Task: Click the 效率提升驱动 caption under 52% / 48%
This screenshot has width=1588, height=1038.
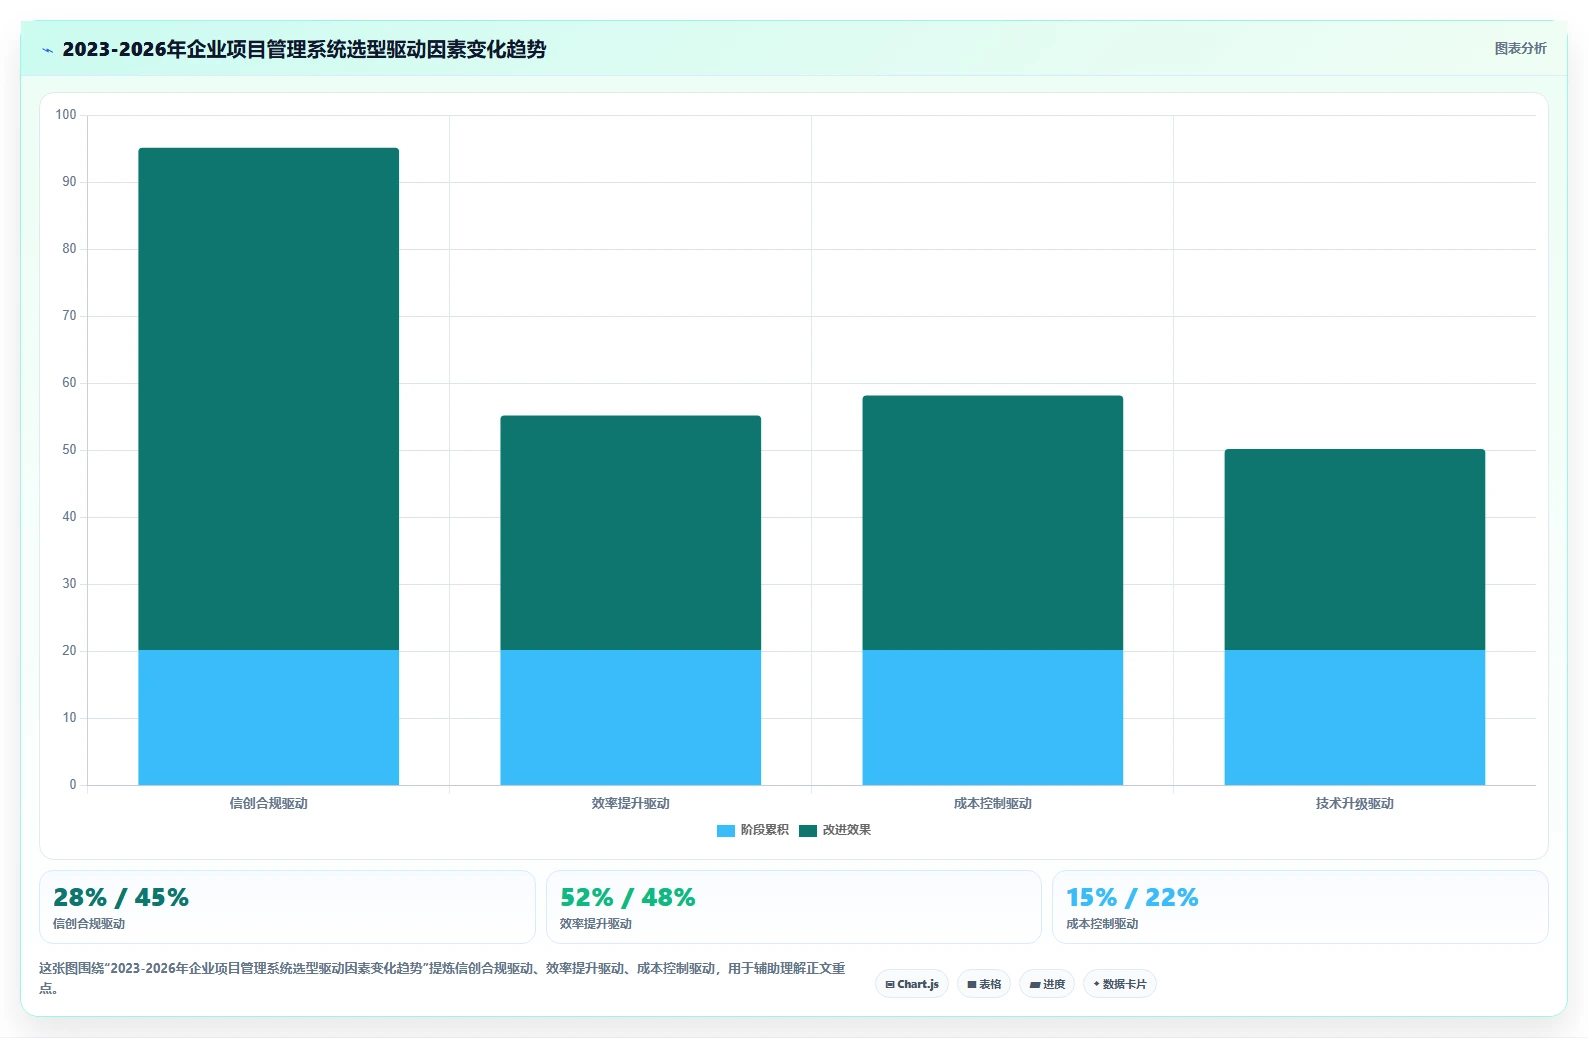Action: (x=596, y=924)
